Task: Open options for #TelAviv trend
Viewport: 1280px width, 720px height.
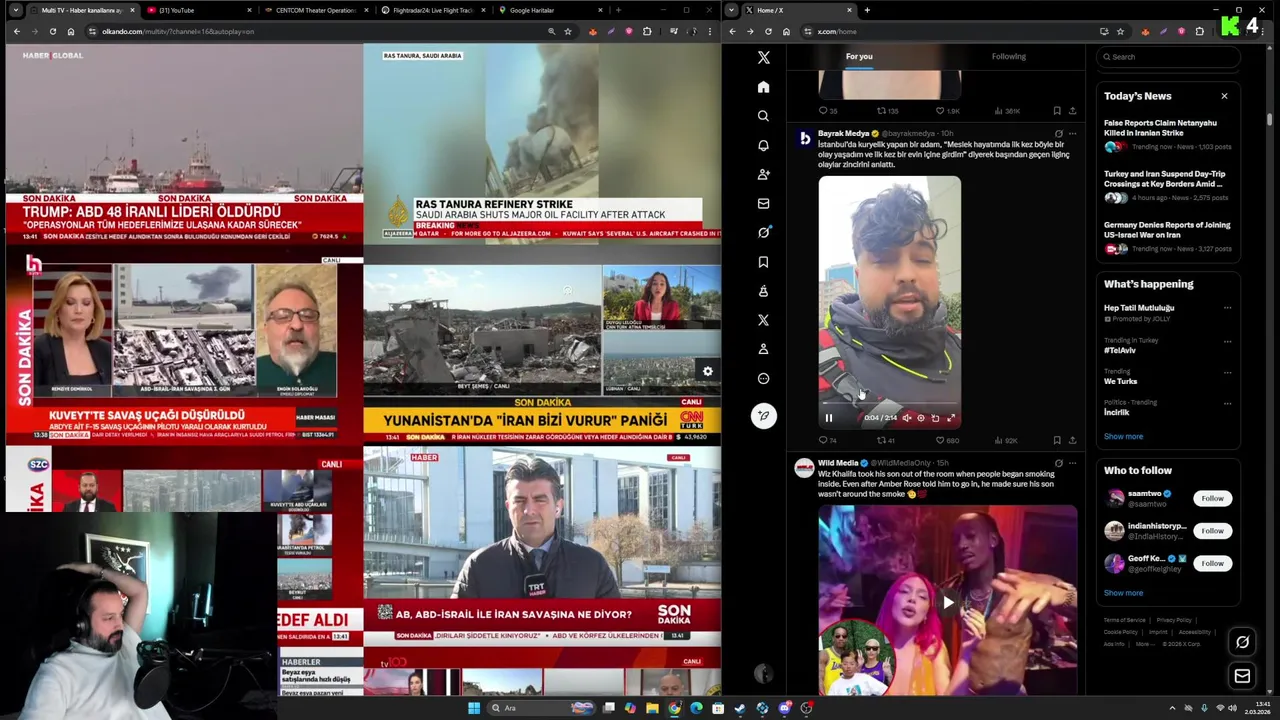Action: [1227, 341]
